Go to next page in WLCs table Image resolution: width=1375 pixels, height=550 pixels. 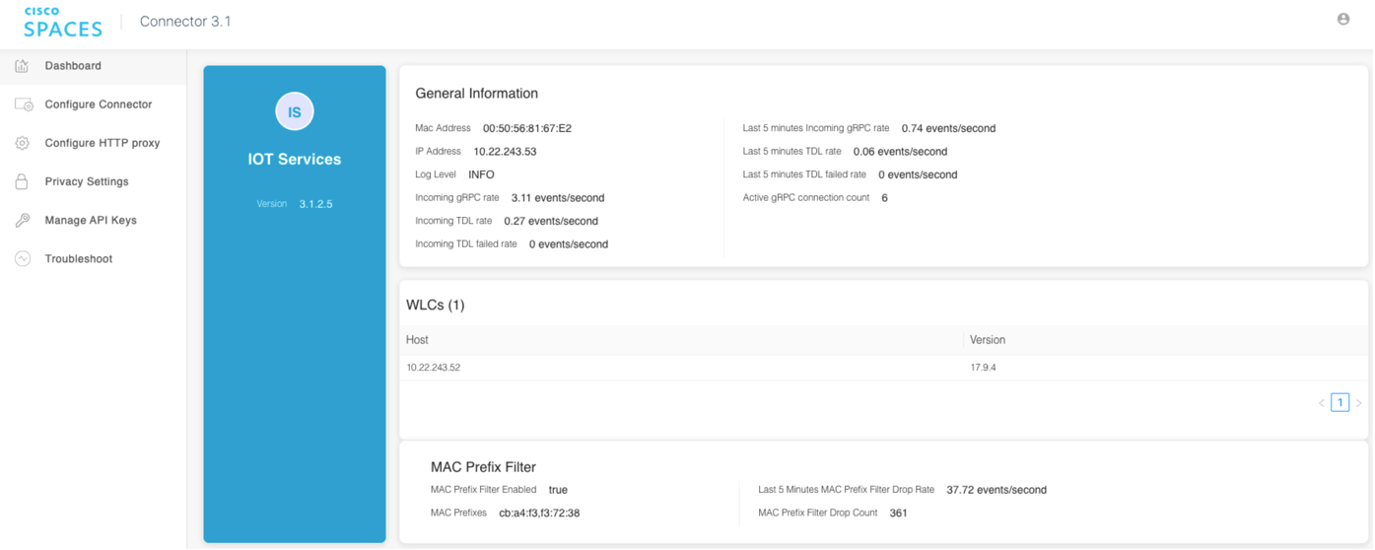coord(1358,403)
